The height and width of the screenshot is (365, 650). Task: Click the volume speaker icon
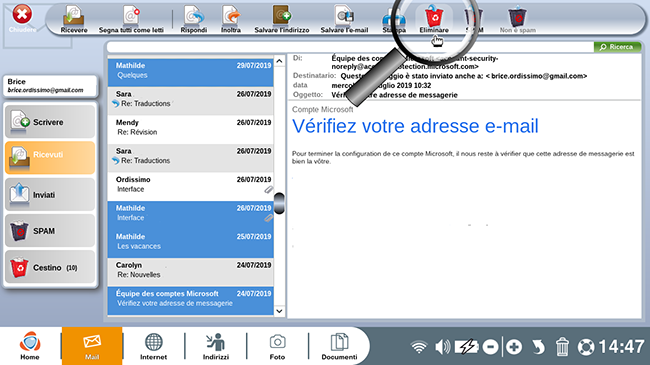pyautogui.click(x=443, y=346)
